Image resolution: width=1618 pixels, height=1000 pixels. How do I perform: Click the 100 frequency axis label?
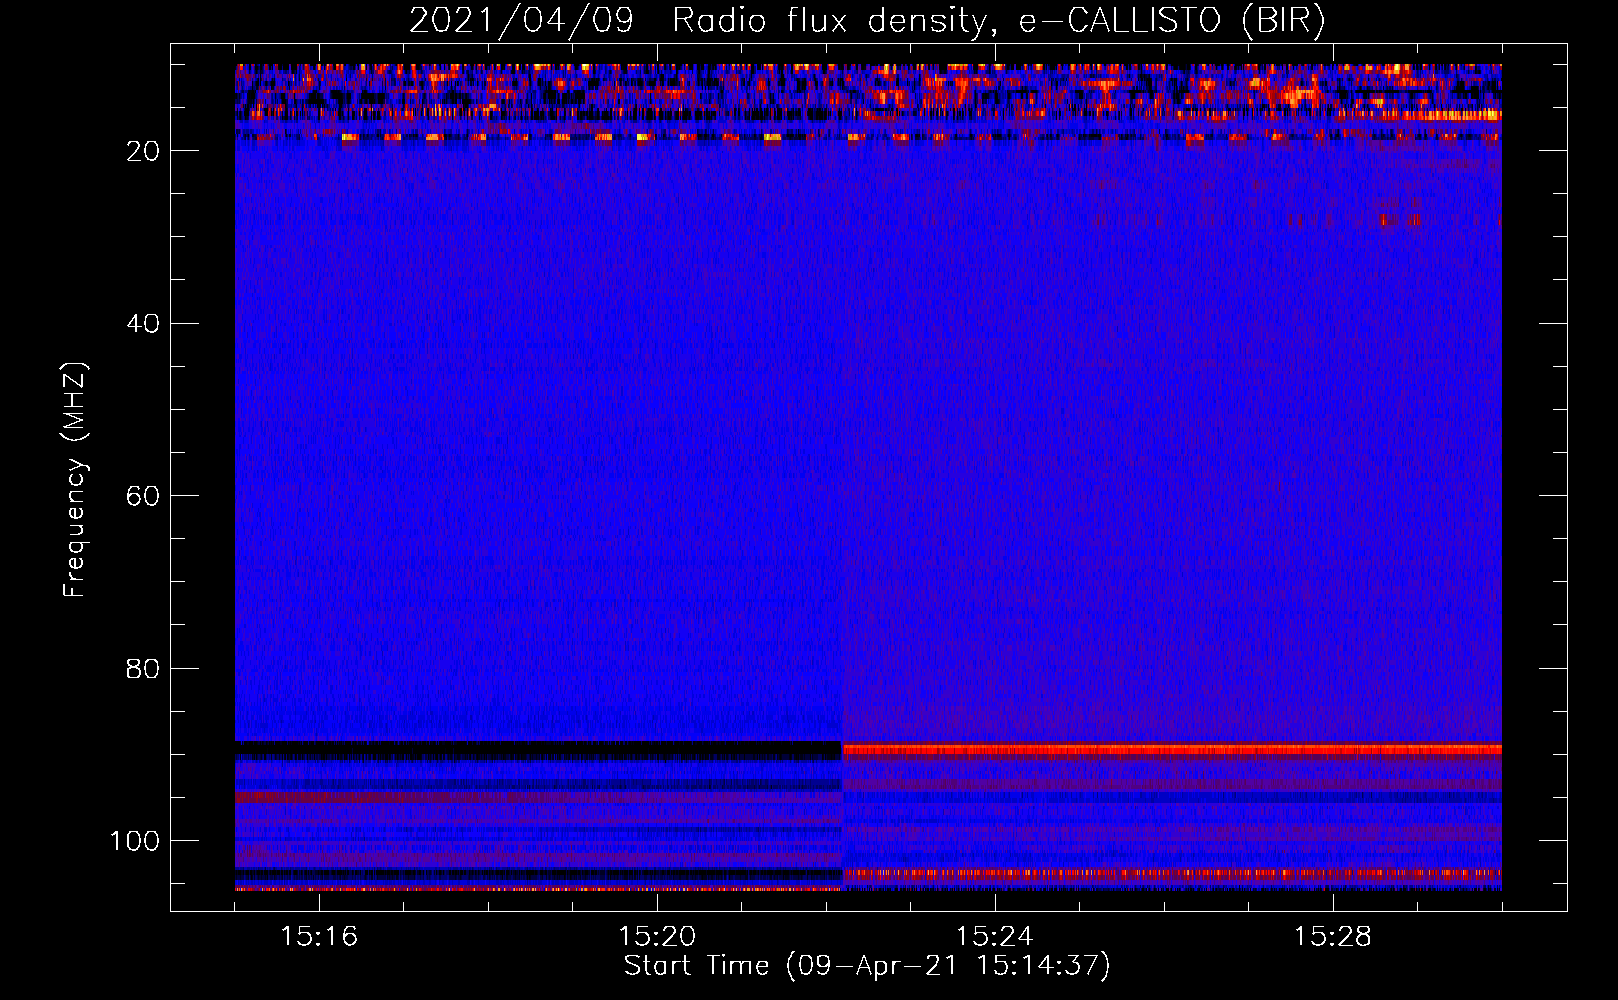click(135, 841)
